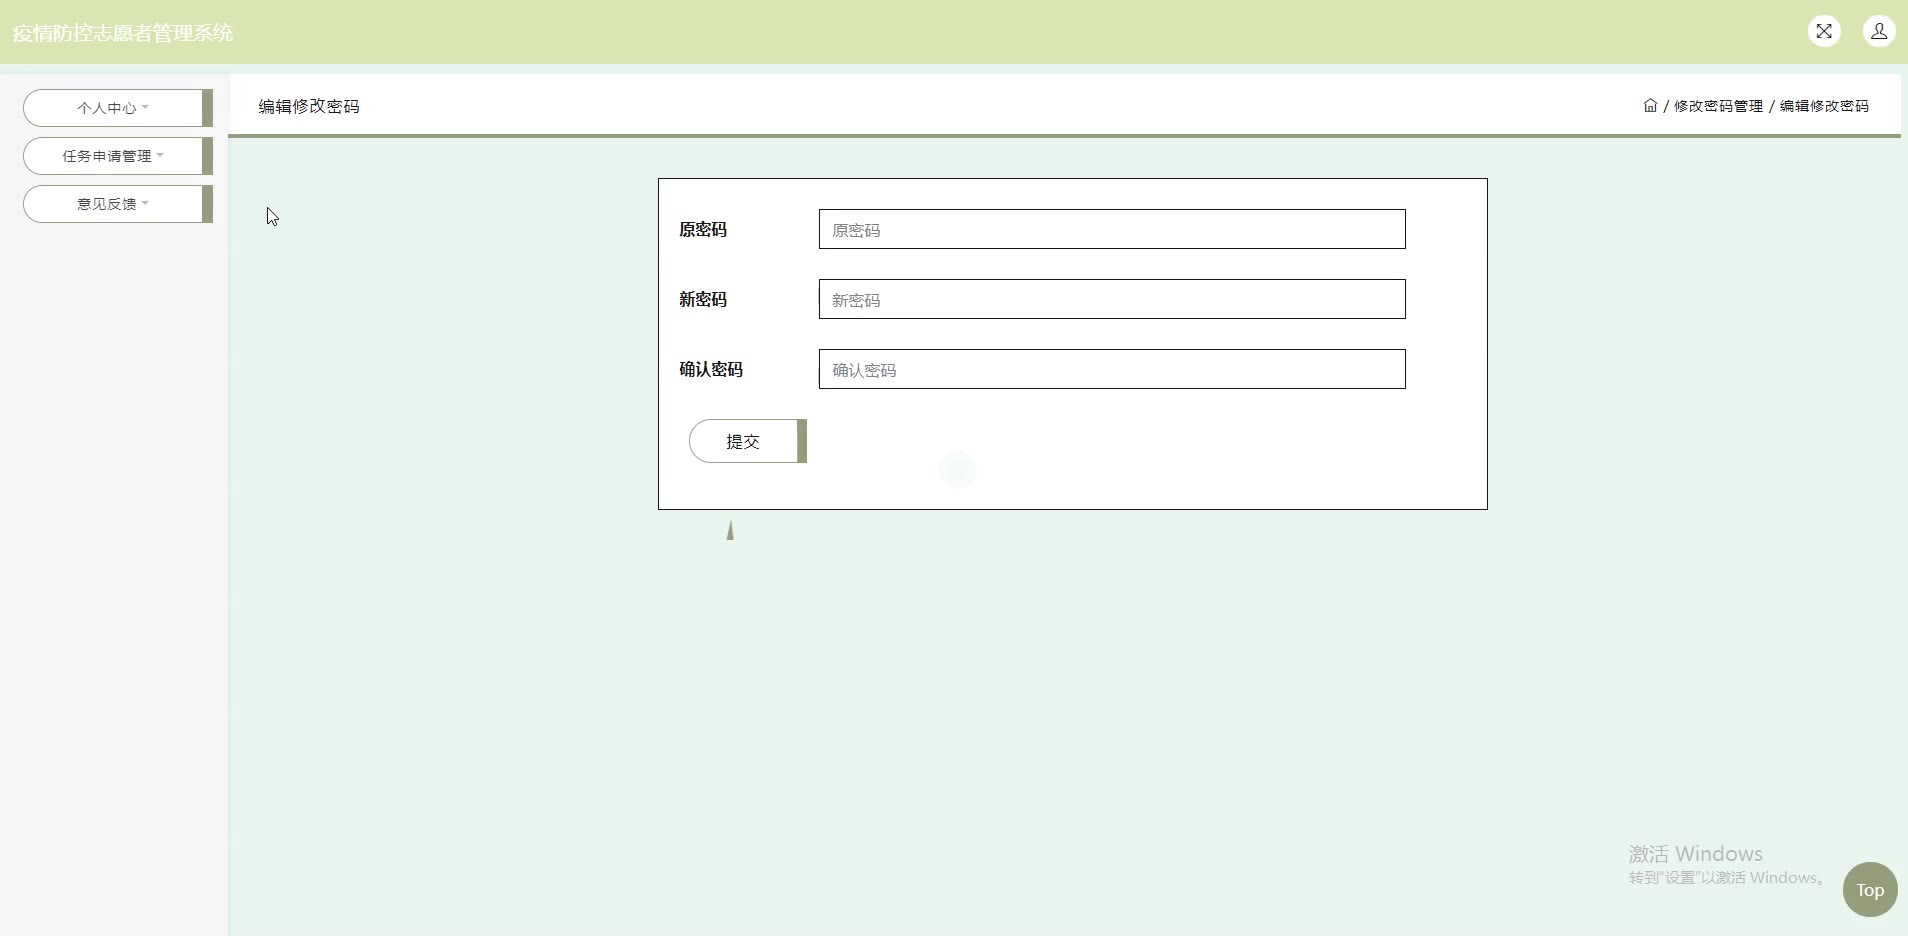
Task: Submit the form with 提交 button
Action: click(x=748, y=441)
